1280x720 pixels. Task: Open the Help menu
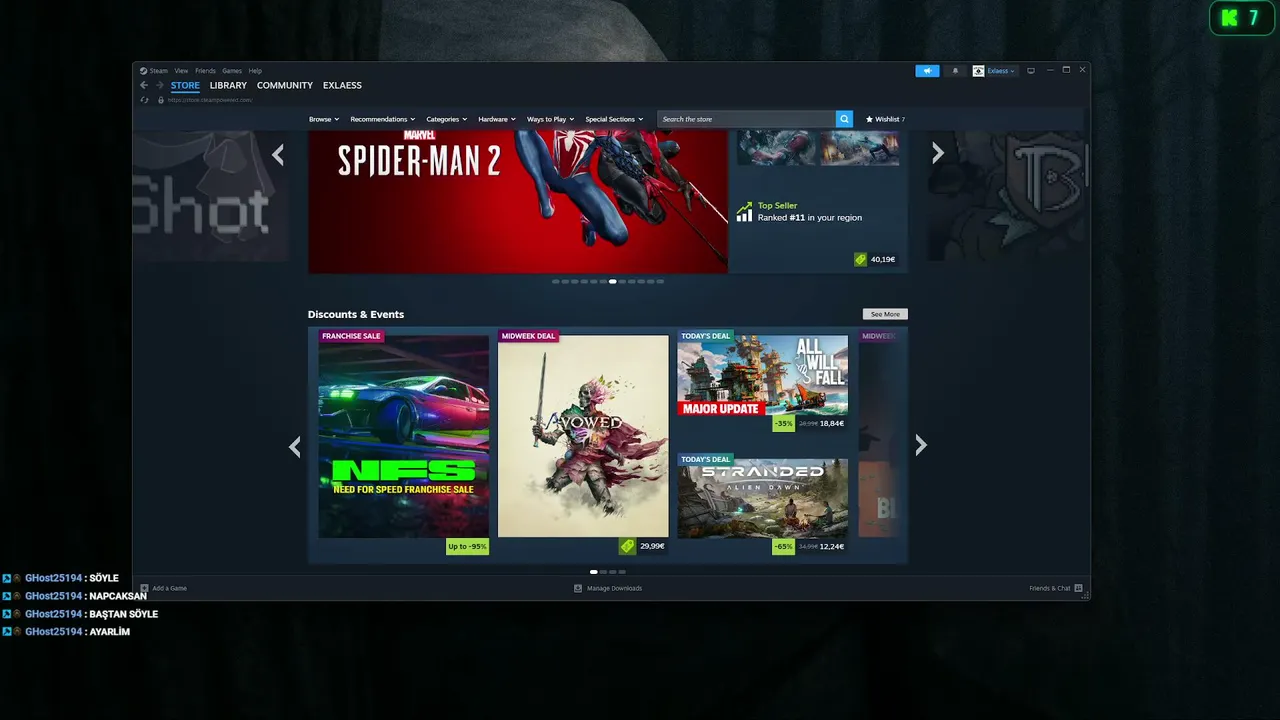(255, 71)
